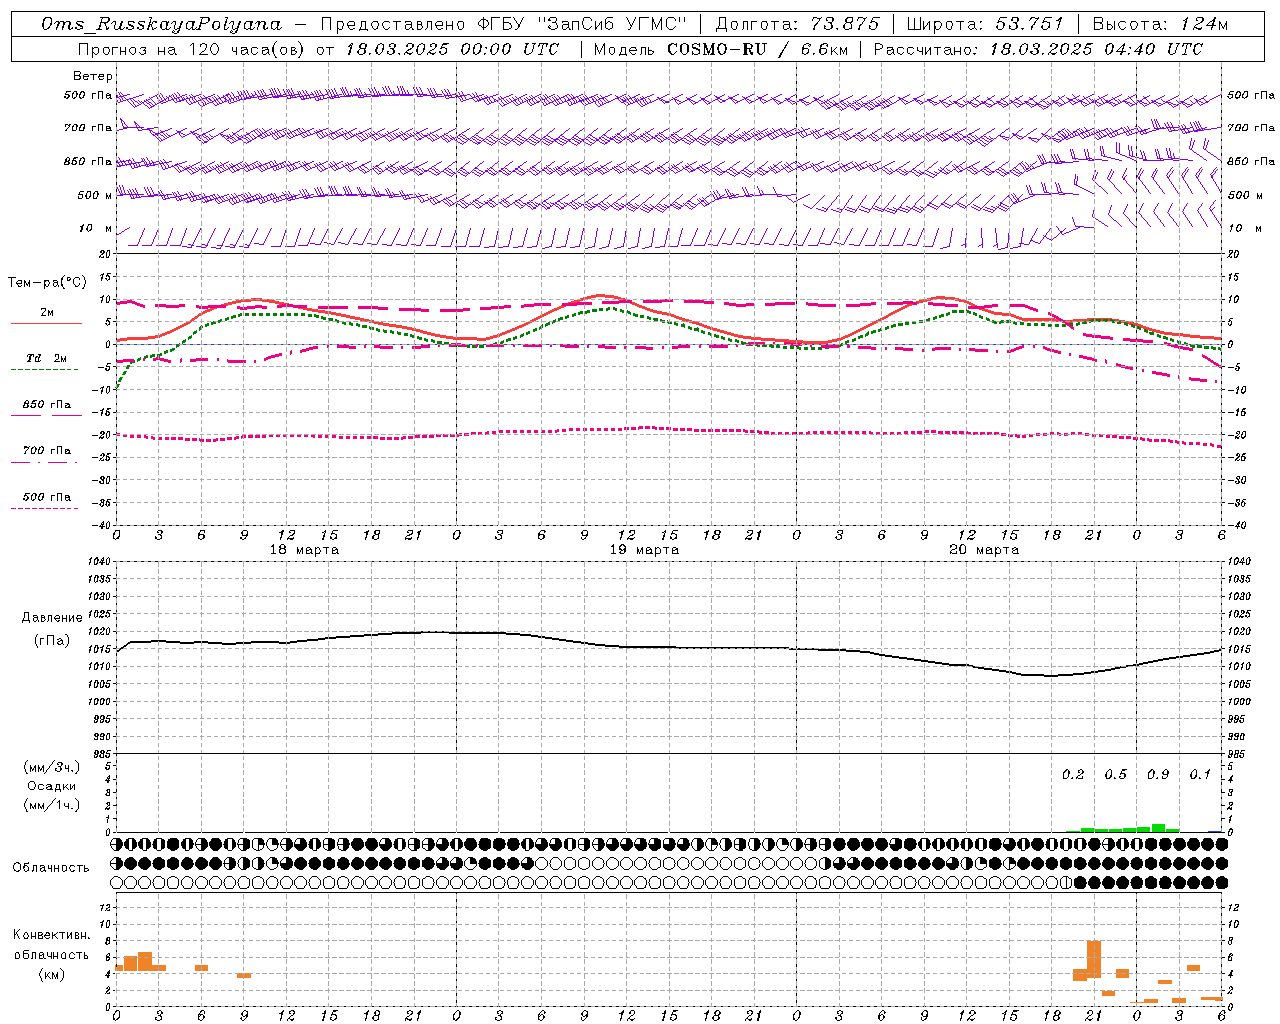The height and width of the screenshot is (1024, 1280).
Task: Click the 19 марта date label
Action: tap(644, 550)
